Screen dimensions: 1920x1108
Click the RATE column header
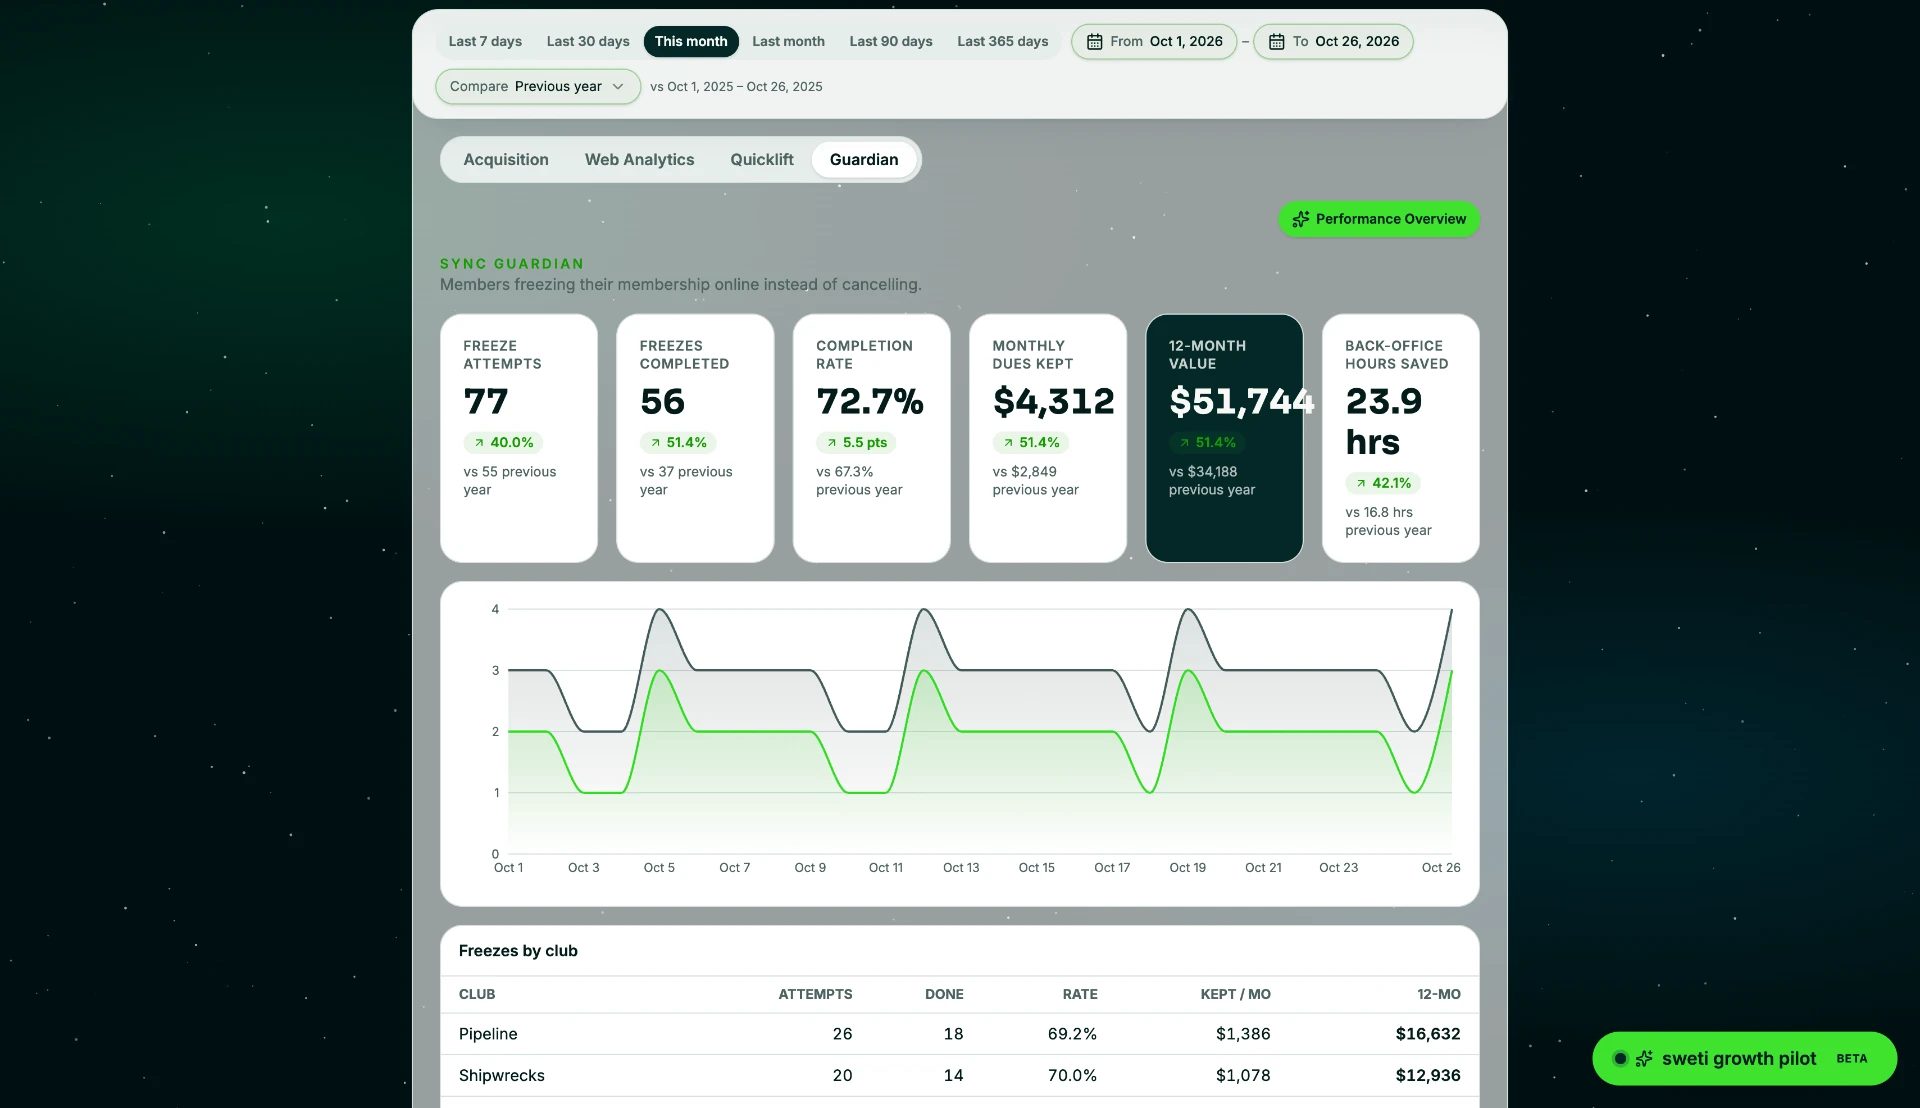pos(1080,994)
